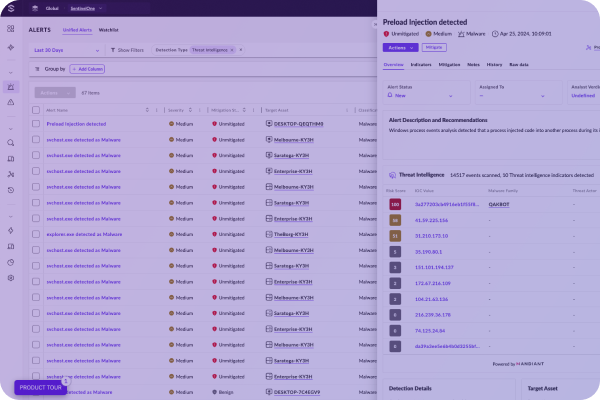Click the Show Filters funnel icon
This screenshot has width=600, height=400.
(x=111, y=49)
